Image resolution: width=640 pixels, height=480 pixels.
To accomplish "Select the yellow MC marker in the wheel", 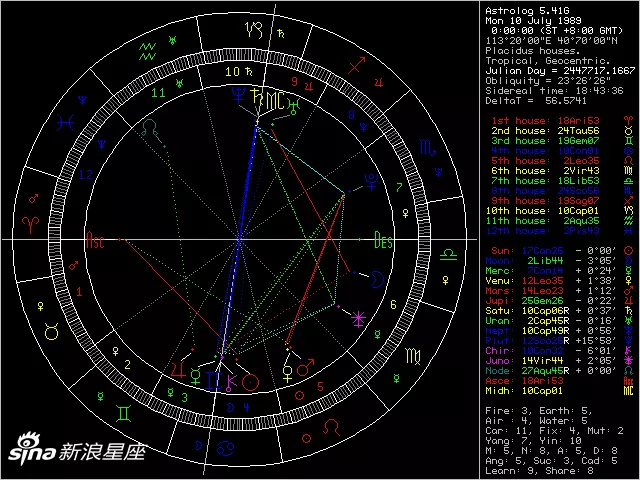I will (275, 100).
